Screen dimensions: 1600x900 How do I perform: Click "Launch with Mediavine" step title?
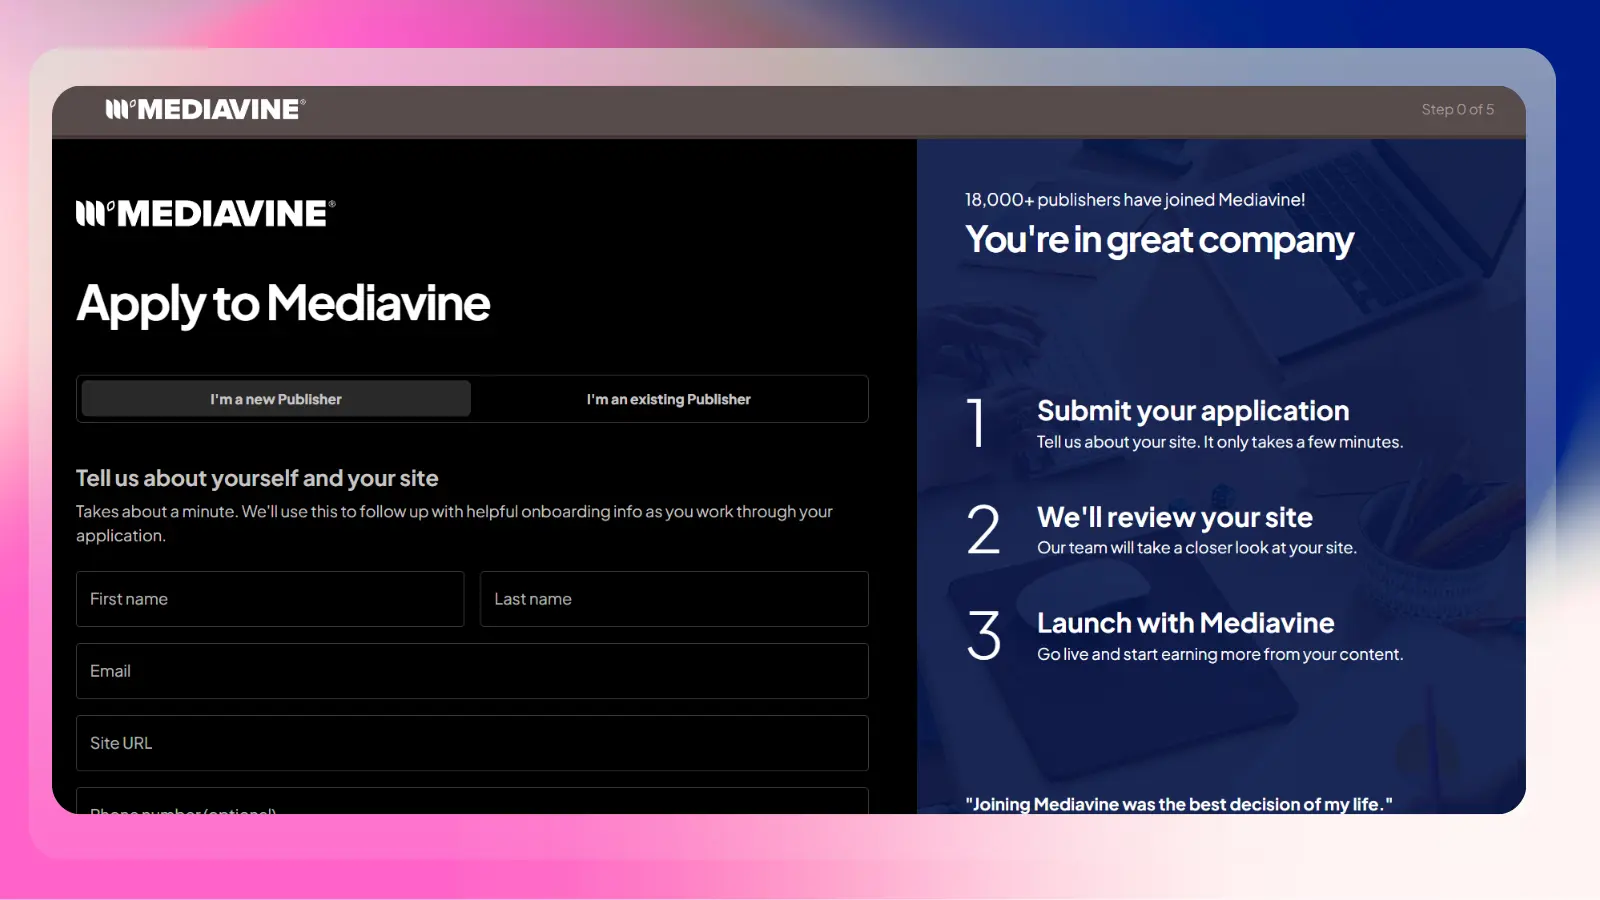[1186, 623]
